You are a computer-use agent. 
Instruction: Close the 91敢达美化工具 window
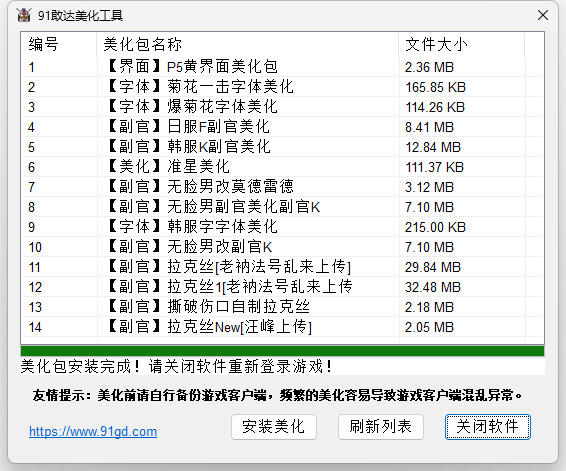pos(543,15)
